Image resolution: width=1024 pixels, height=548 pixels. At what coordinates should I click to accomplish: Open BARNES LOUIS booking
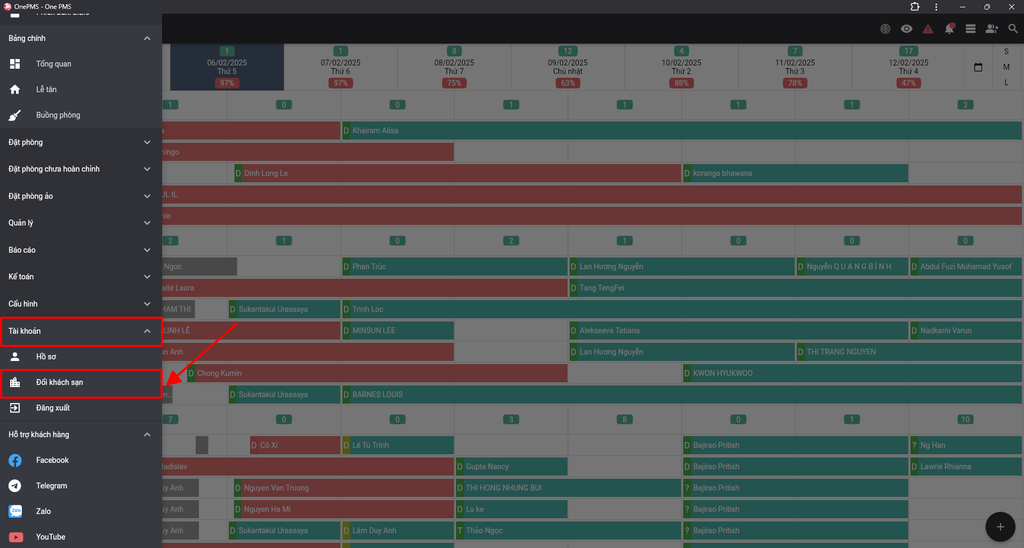tap(682, 395)
